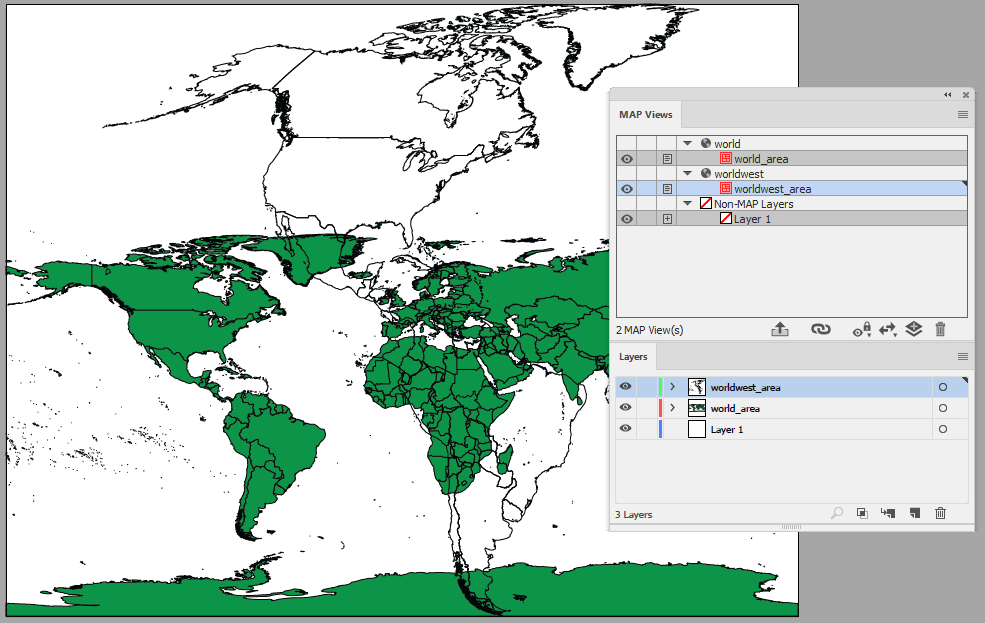Select the Make Clipping Mask icon in Layers panel
This screenshot has width=985, height=623.
coord(862,513)
